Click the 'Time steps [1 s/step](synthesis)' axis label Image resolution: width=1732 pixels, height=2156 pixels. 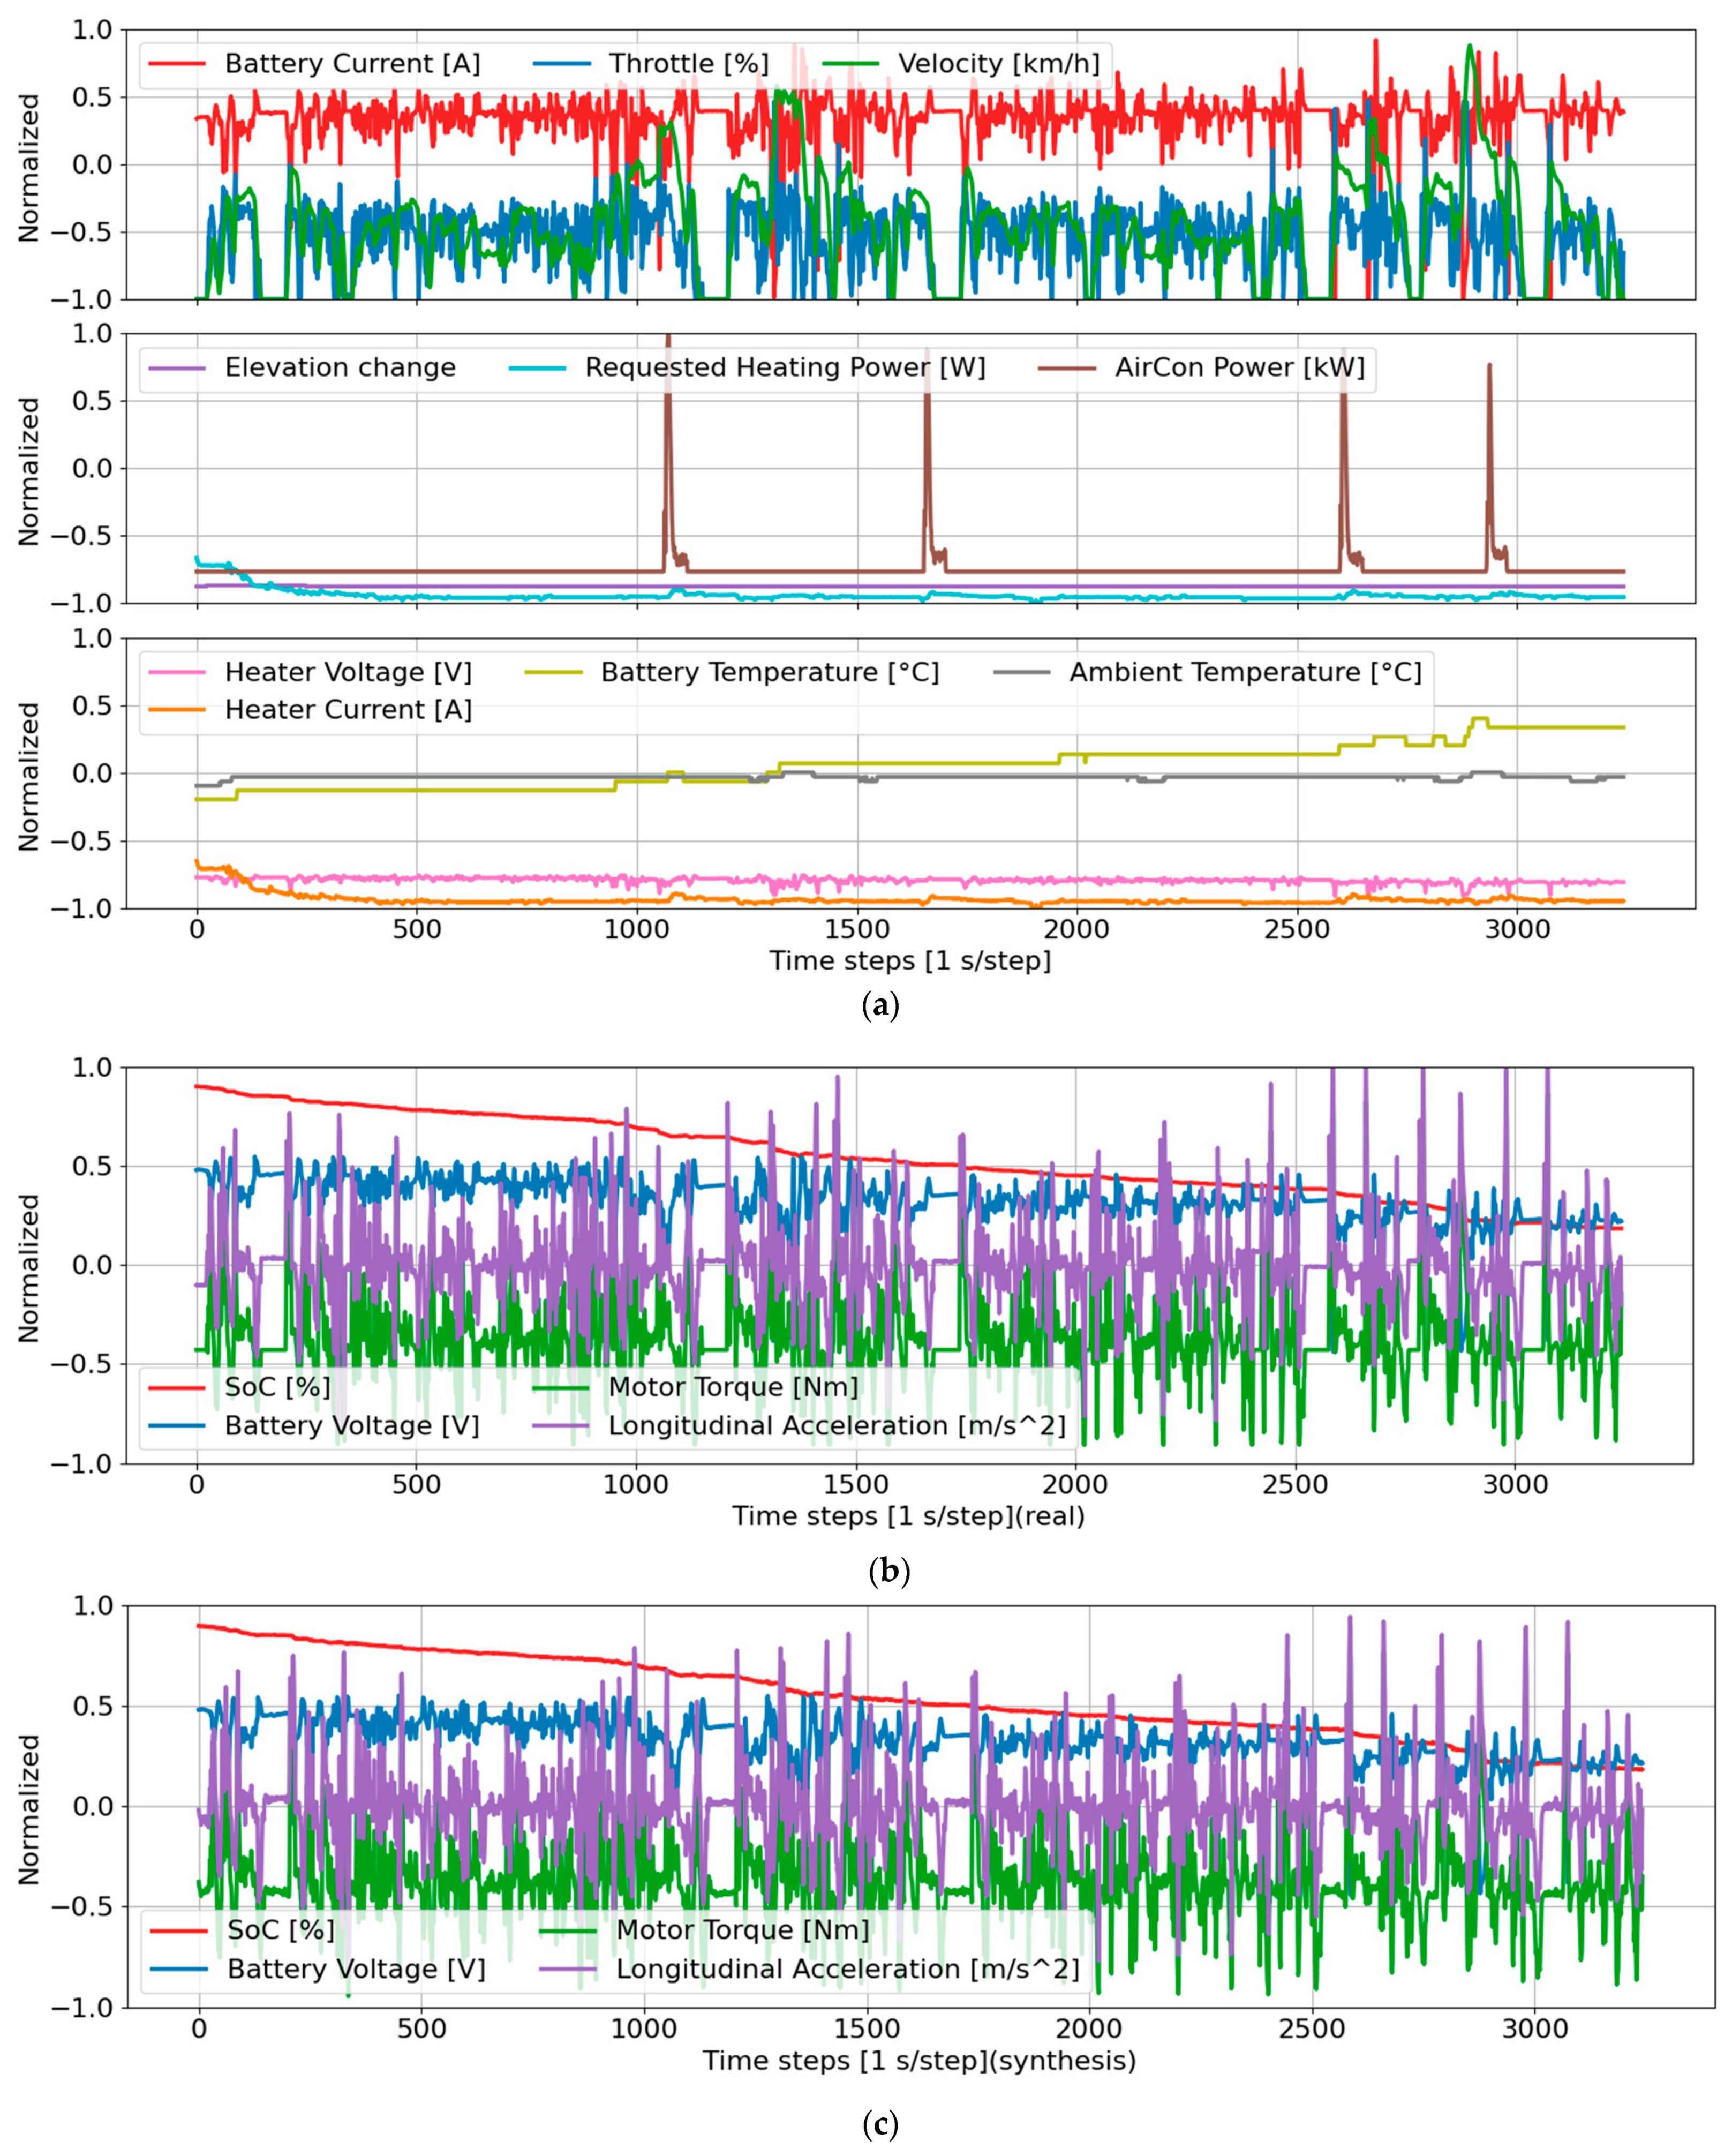click(919, 2060)
